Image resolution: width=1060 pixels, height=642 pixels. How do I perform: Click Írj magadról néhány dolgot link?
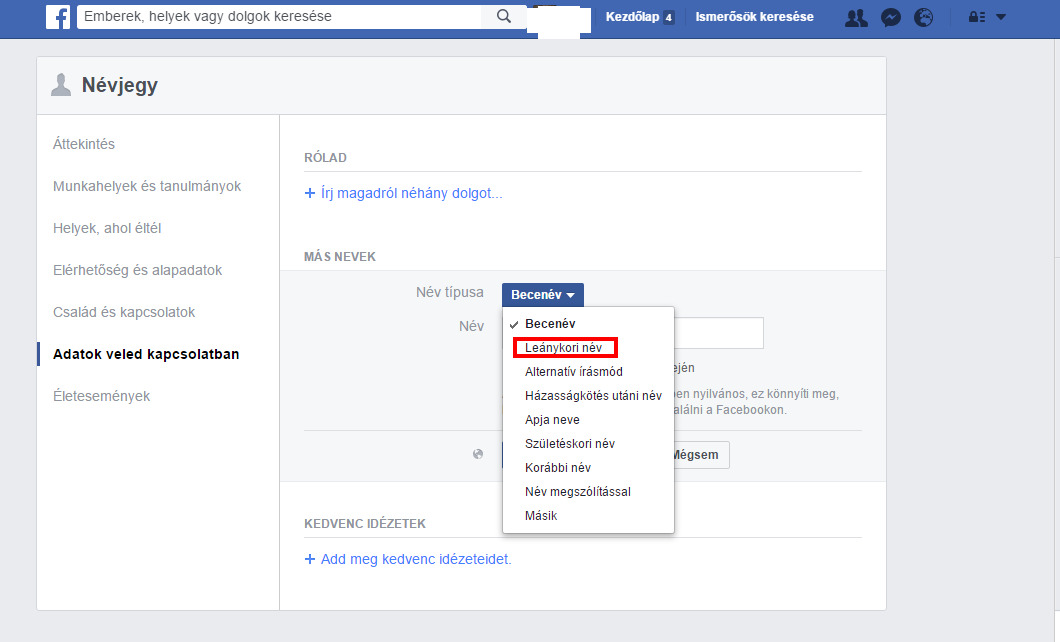click(411, 193)
